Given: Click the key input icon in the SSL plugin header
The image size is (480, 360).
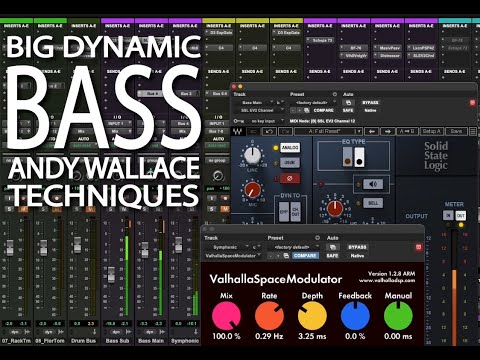Looking at the screenshot, I should [x=238, y=121].
